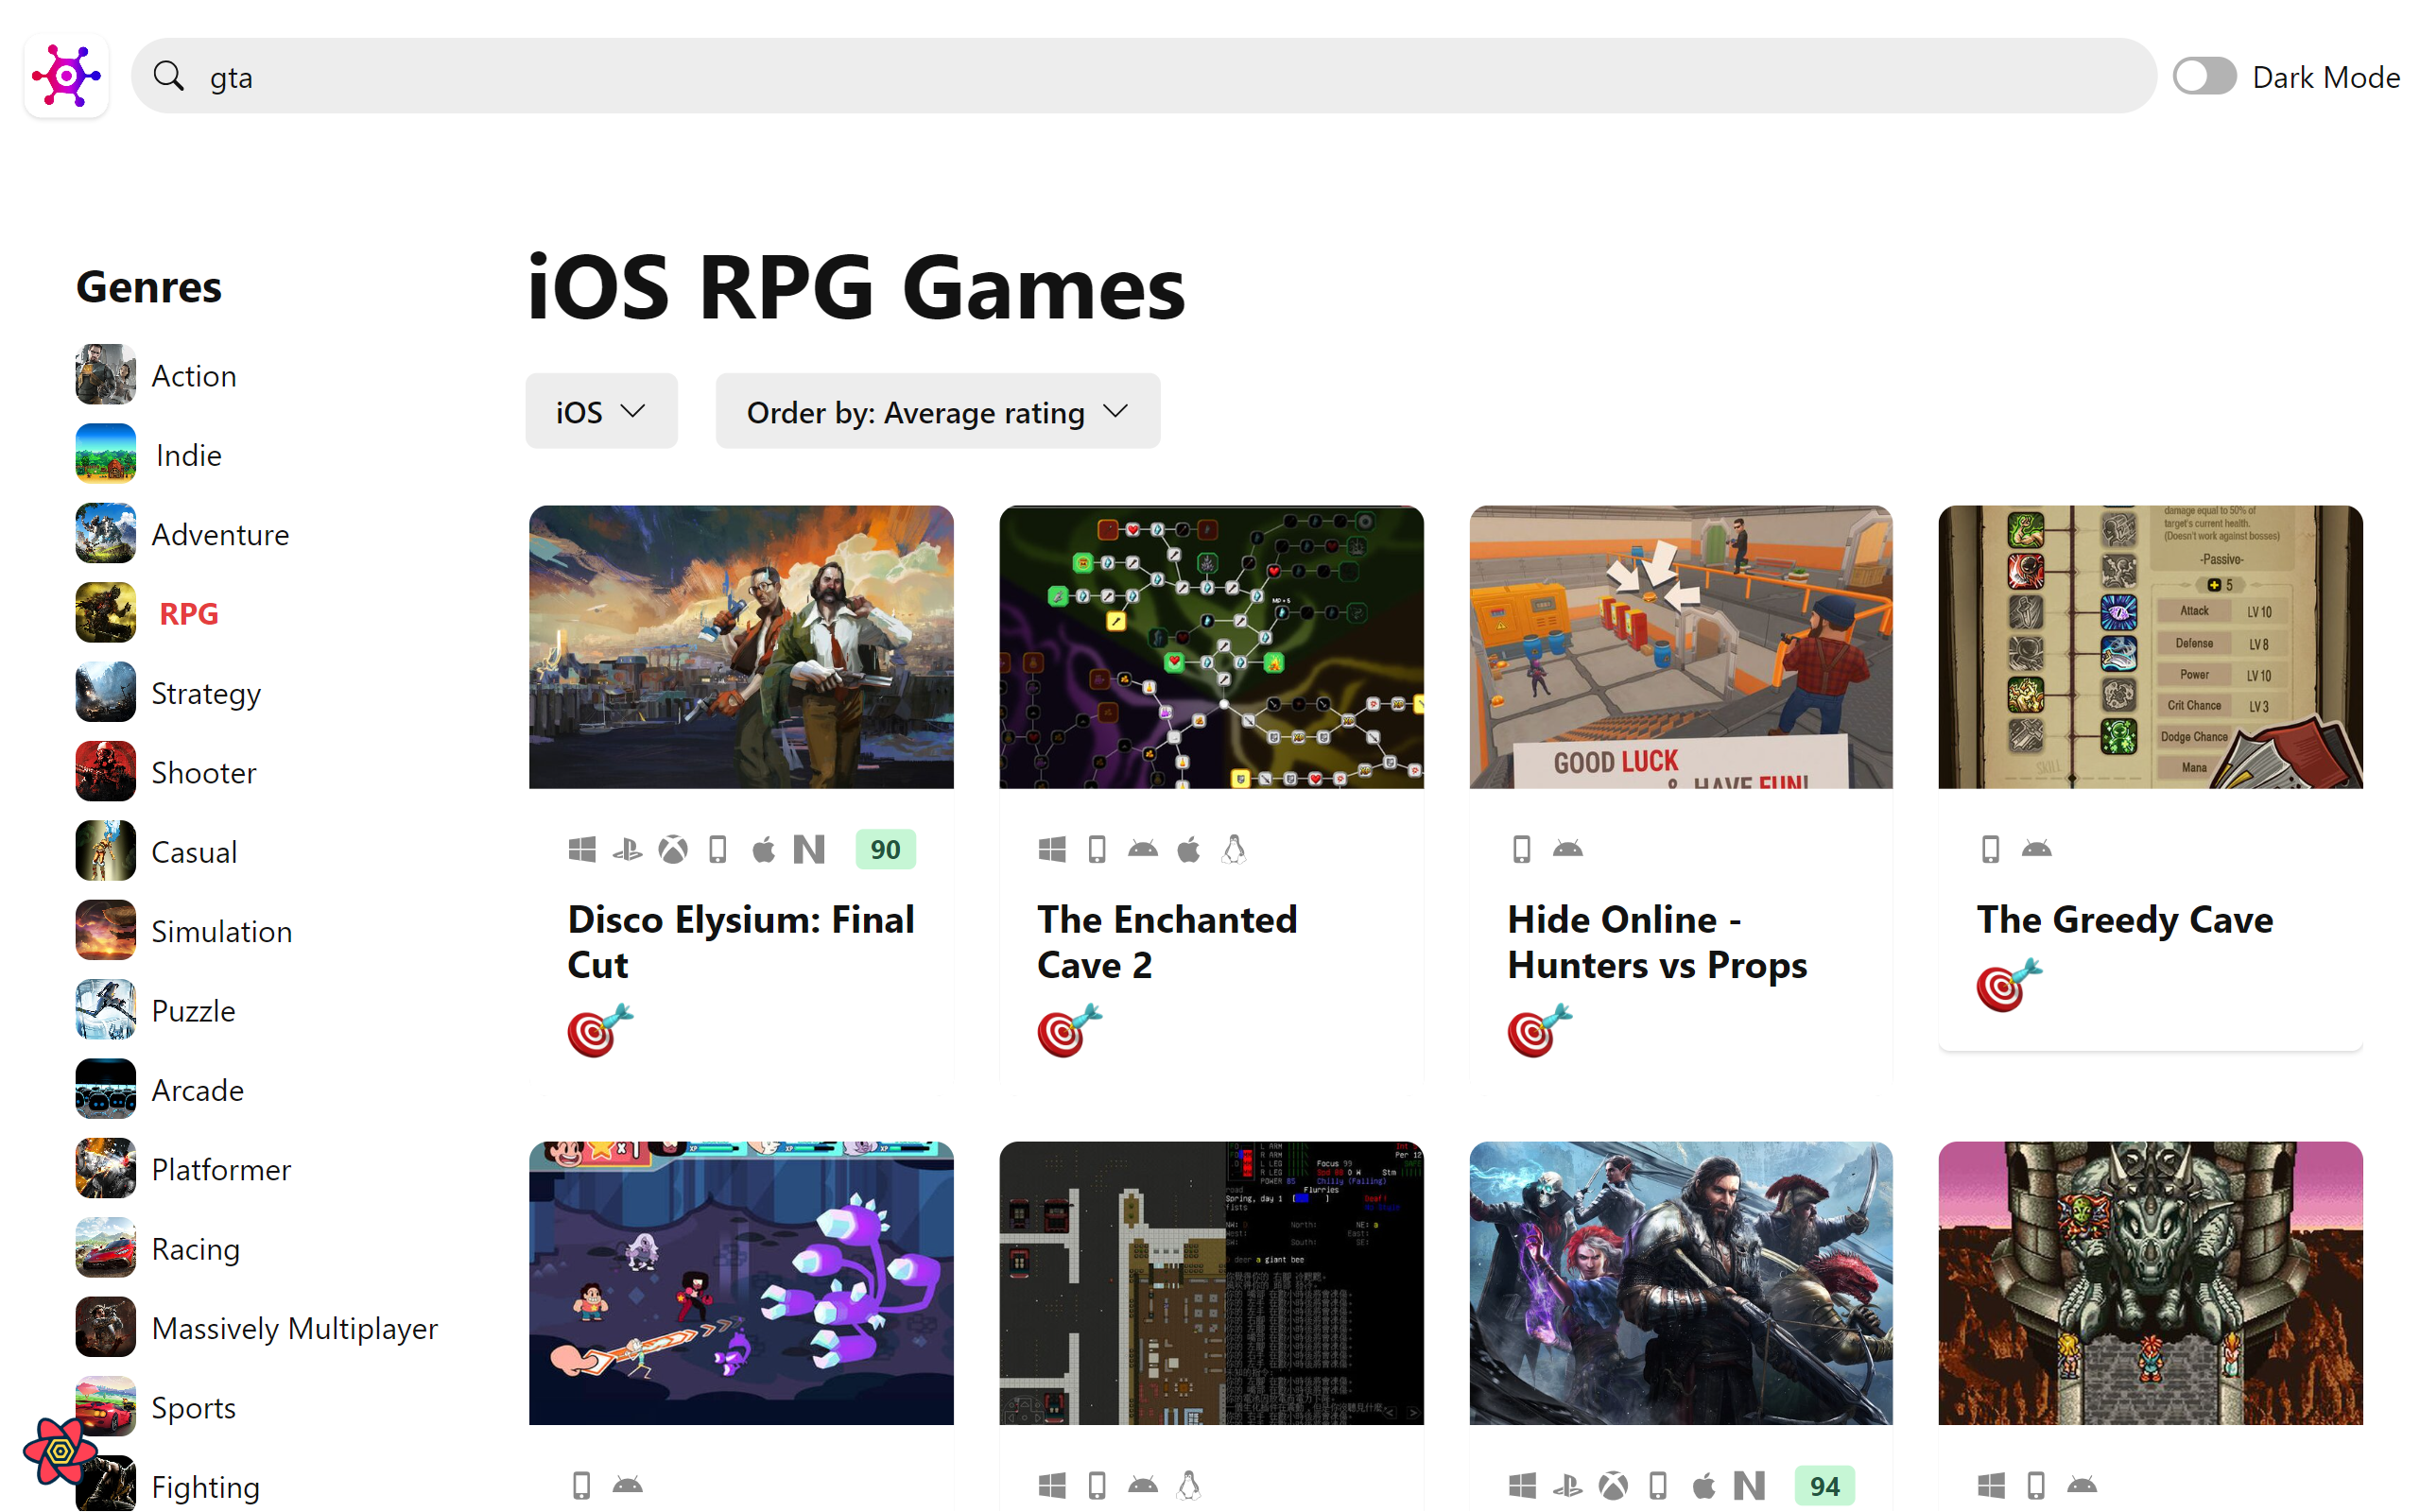Click Linux penguin icon on Enchanted Cave 2

click(1234, 850)
